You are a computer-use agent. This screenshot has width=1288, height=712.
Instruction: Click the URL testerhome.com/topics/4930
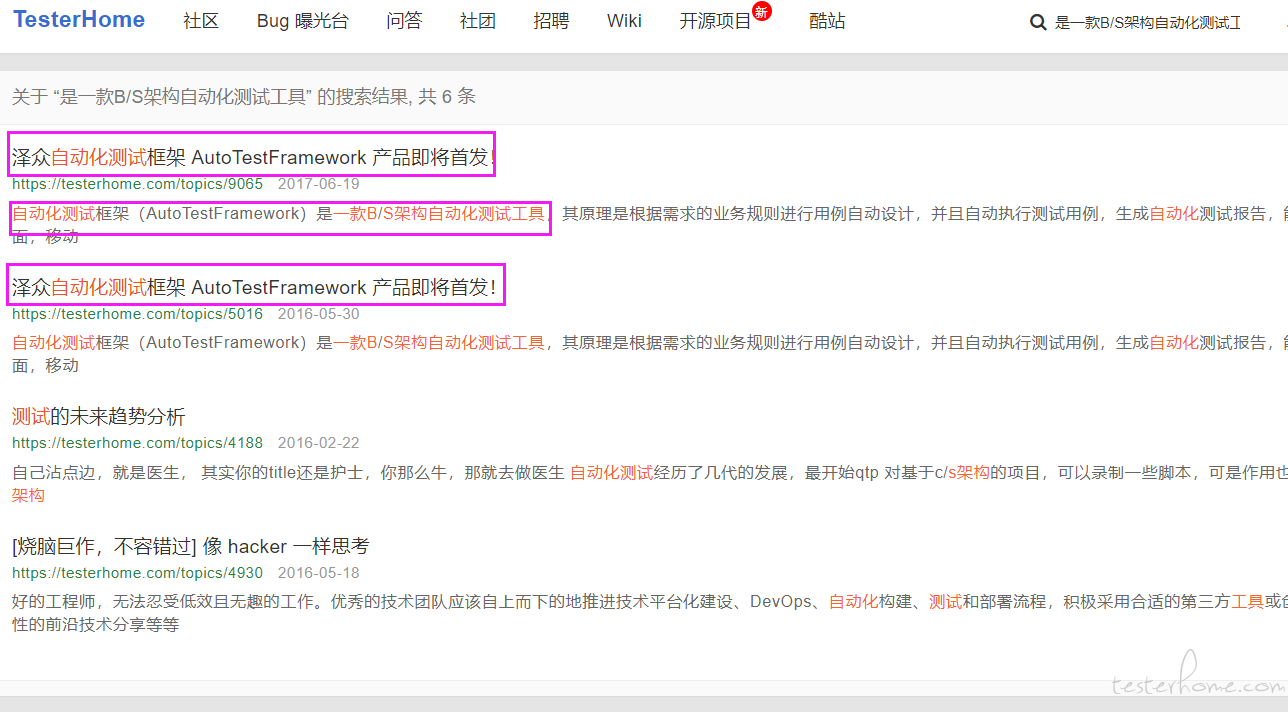tap(137, 573)
